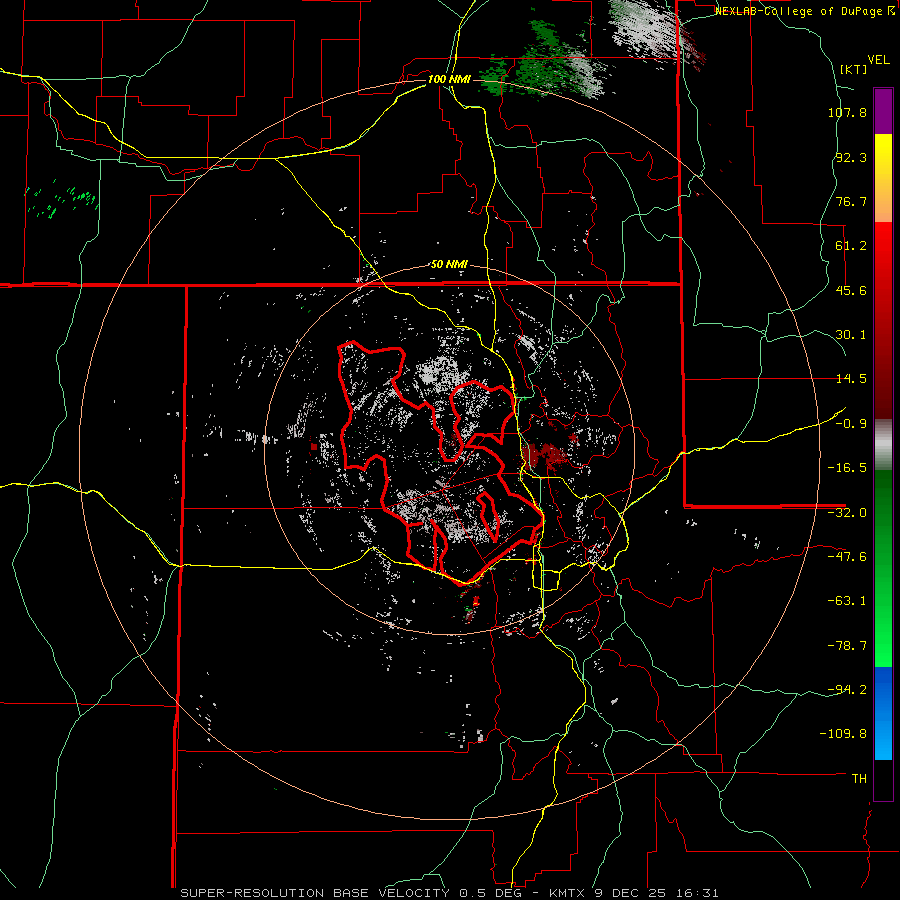Click the -47.6 velocity scale value

tap(847, 557)
